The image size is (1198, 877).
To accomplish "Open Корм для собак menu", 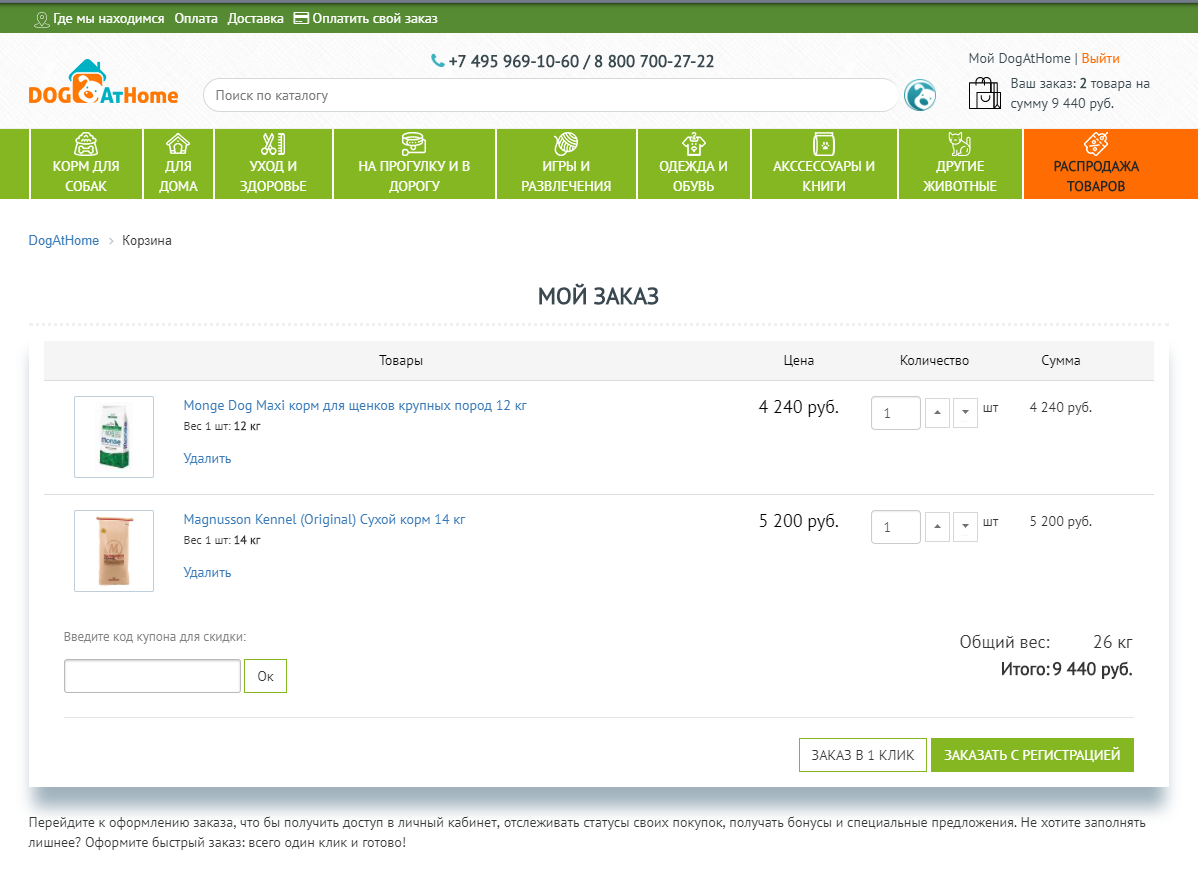I will pyautogui.click(x=86, y=164).
